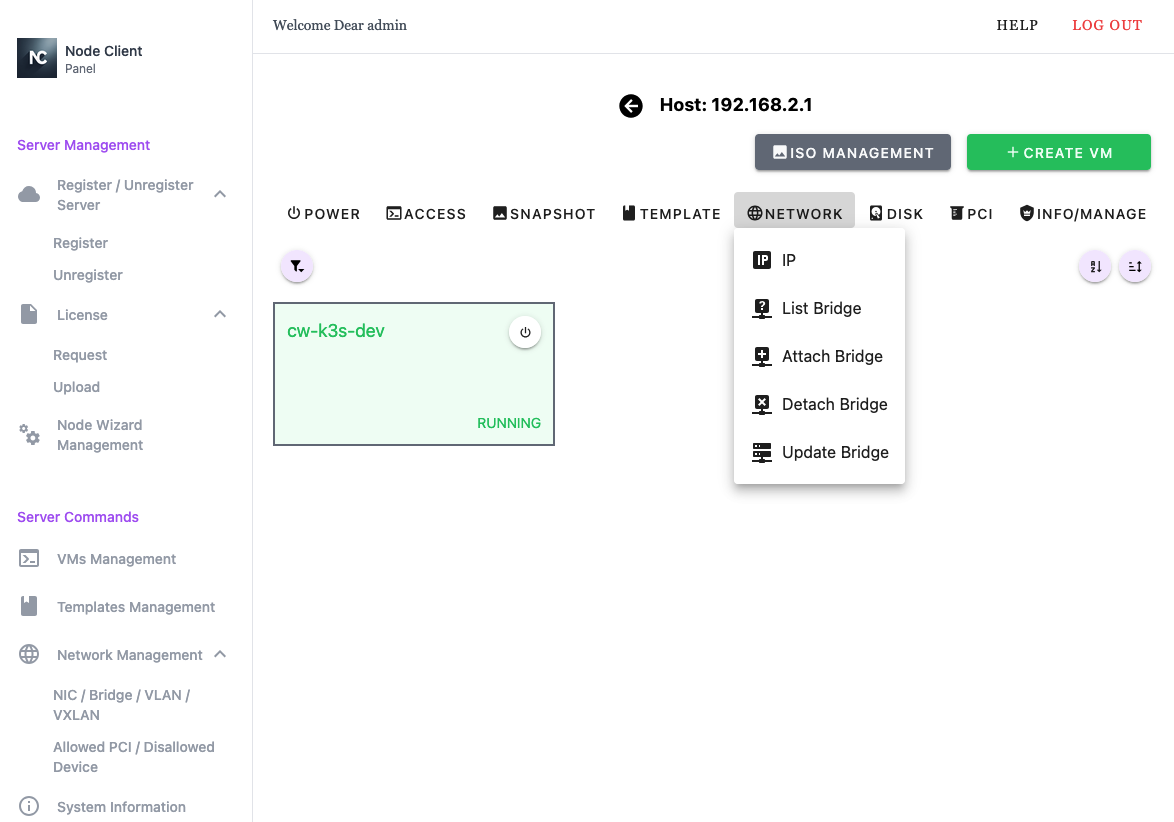Open NIC / Bridge / VLAN / VXLAN page
Image resolution: width=1174 pixels, height=822 pixels.
point(121,705)
